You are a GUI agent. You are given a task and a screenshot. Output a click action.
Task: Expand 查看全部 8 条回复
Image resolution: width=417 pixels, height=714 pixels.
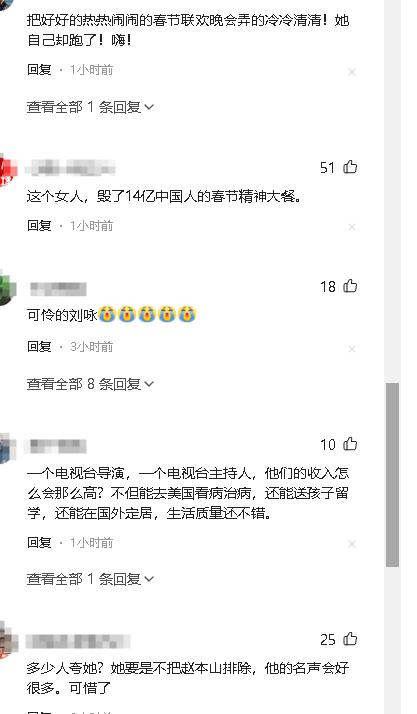click(x=90, y=384)
